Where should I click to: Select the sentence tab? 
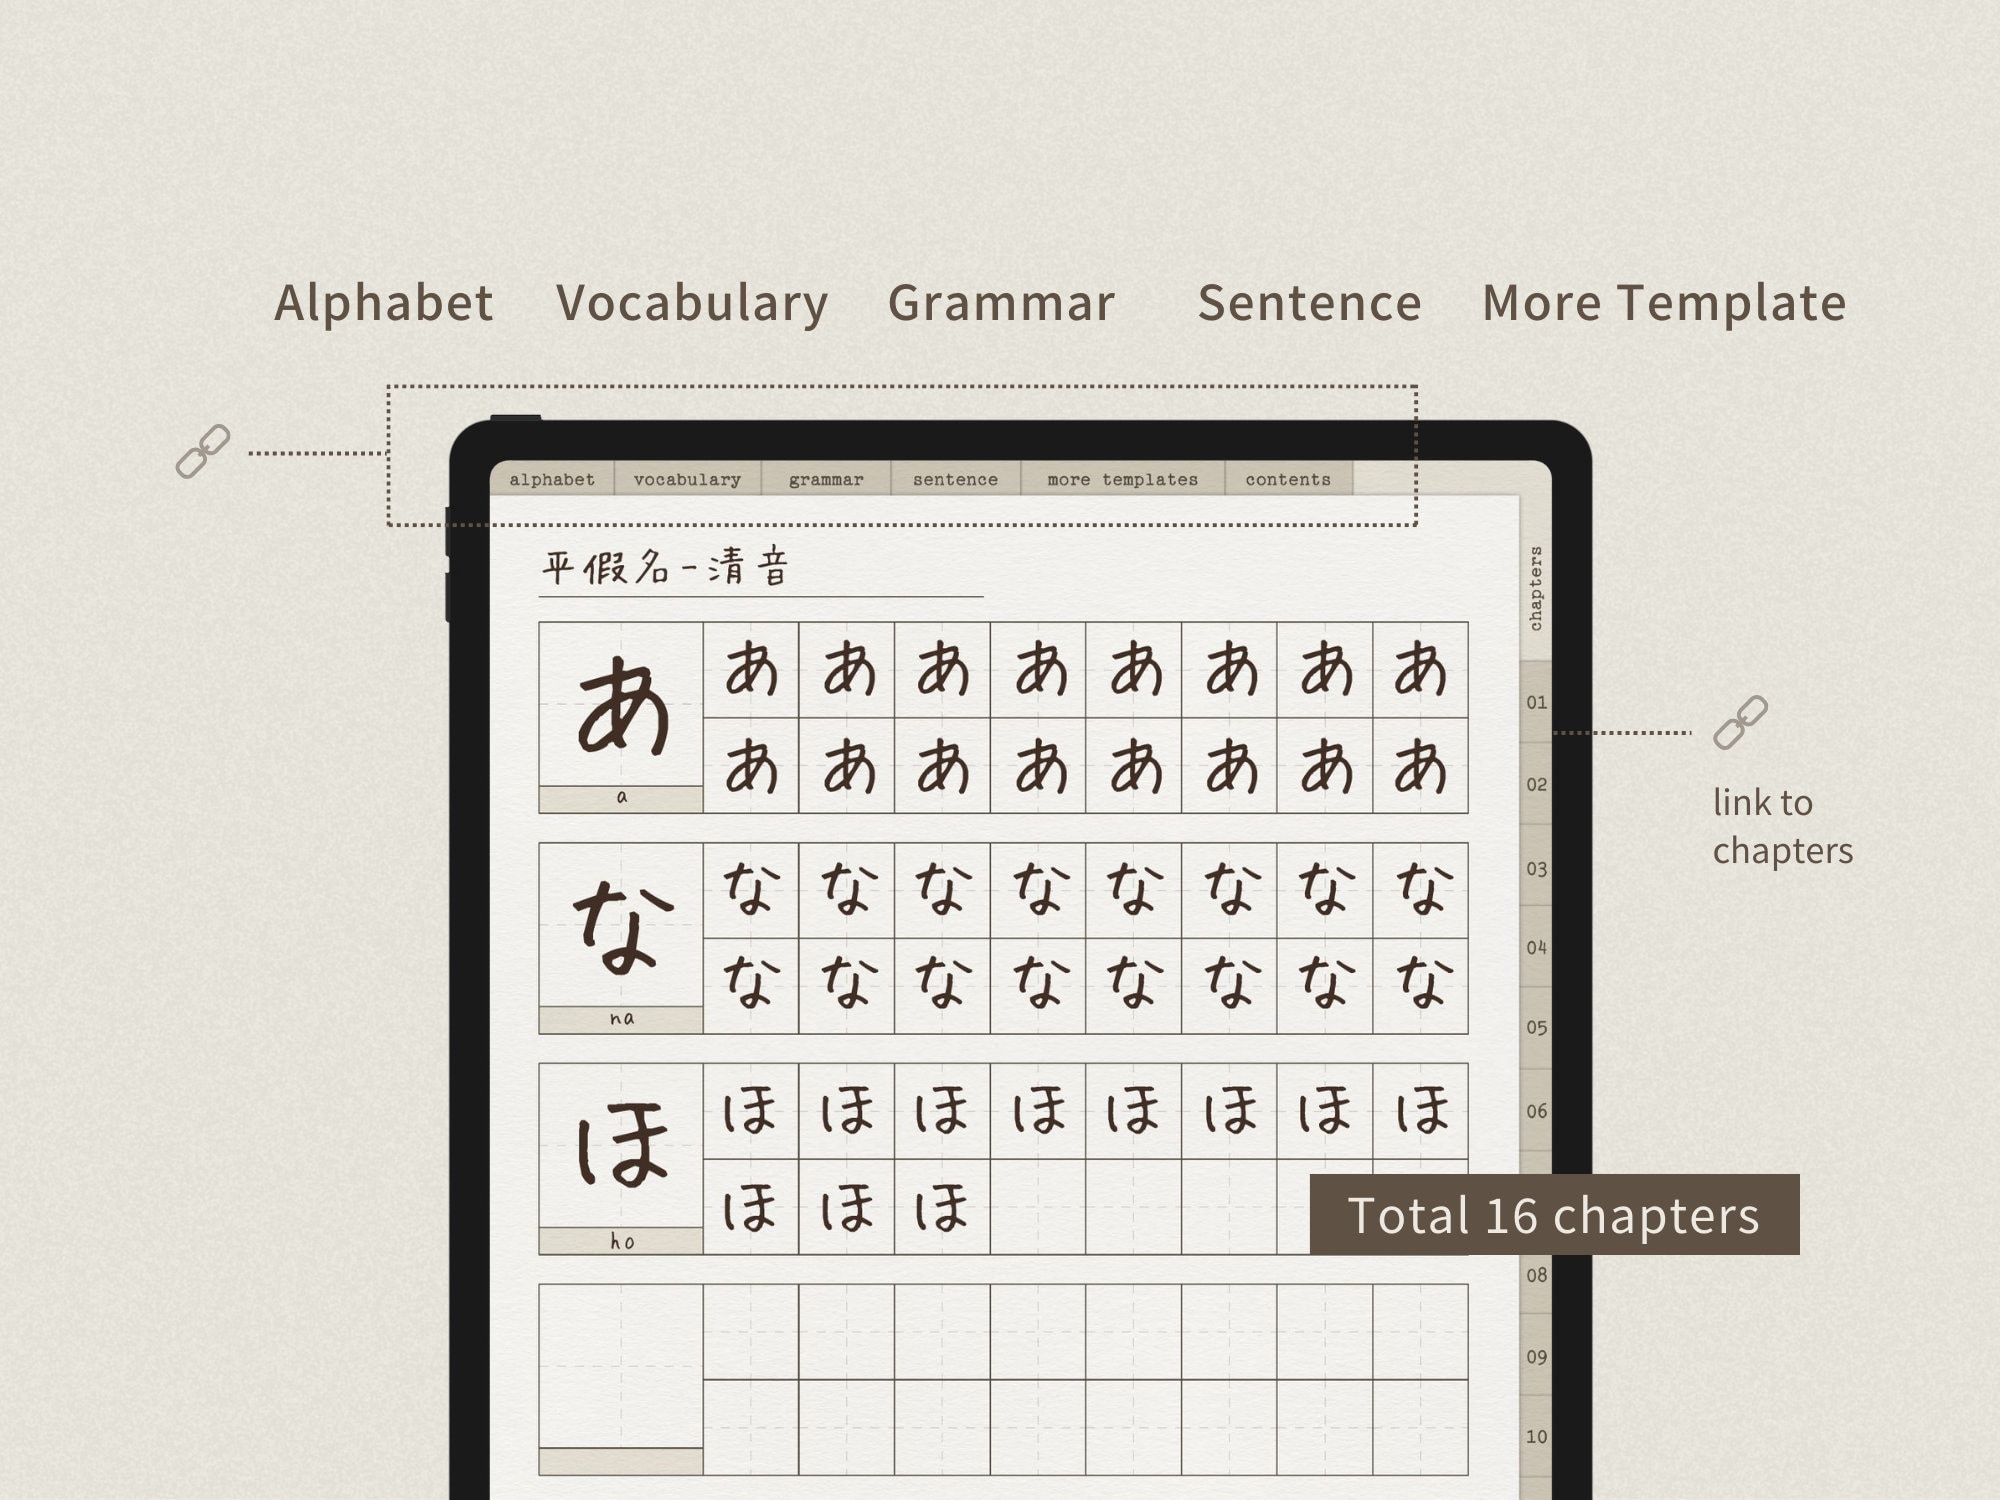pyautogui.click(x=955, y=480)
